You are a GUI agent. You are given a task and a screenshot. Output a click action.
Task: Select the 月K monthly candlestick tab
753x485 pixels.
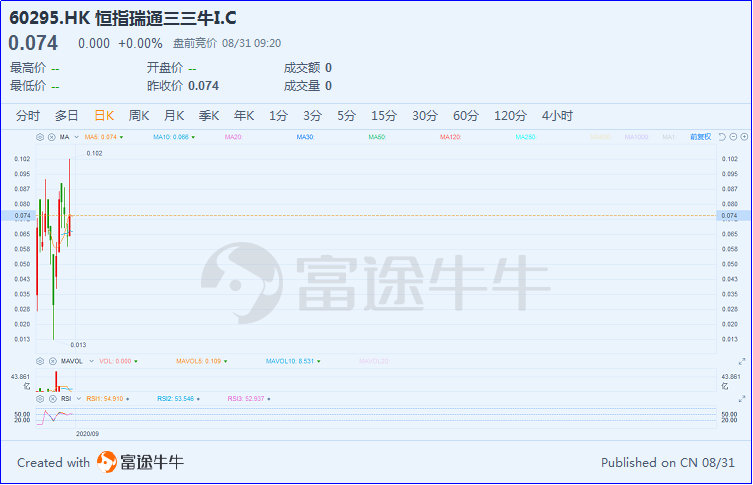tap(174, 116)
